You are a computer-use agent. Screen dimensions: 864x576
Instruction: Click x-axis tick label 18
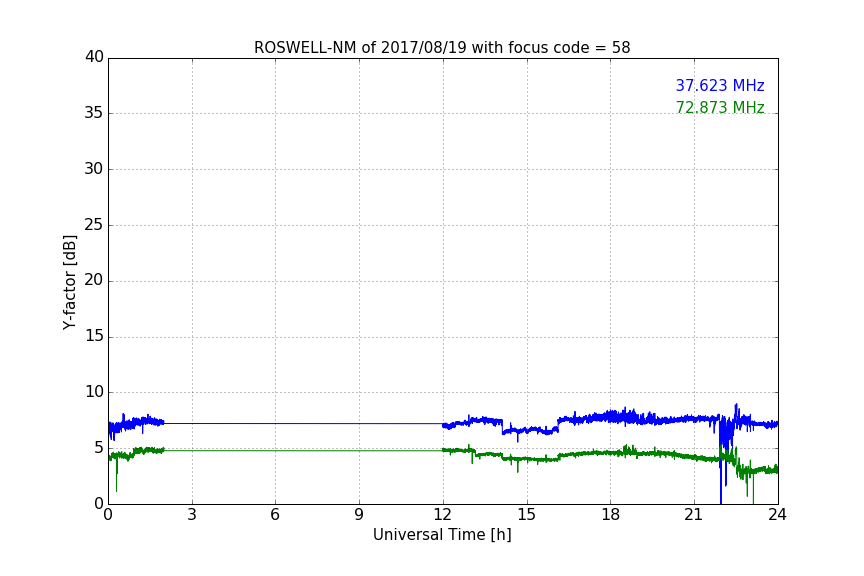[x=611, y=515]
